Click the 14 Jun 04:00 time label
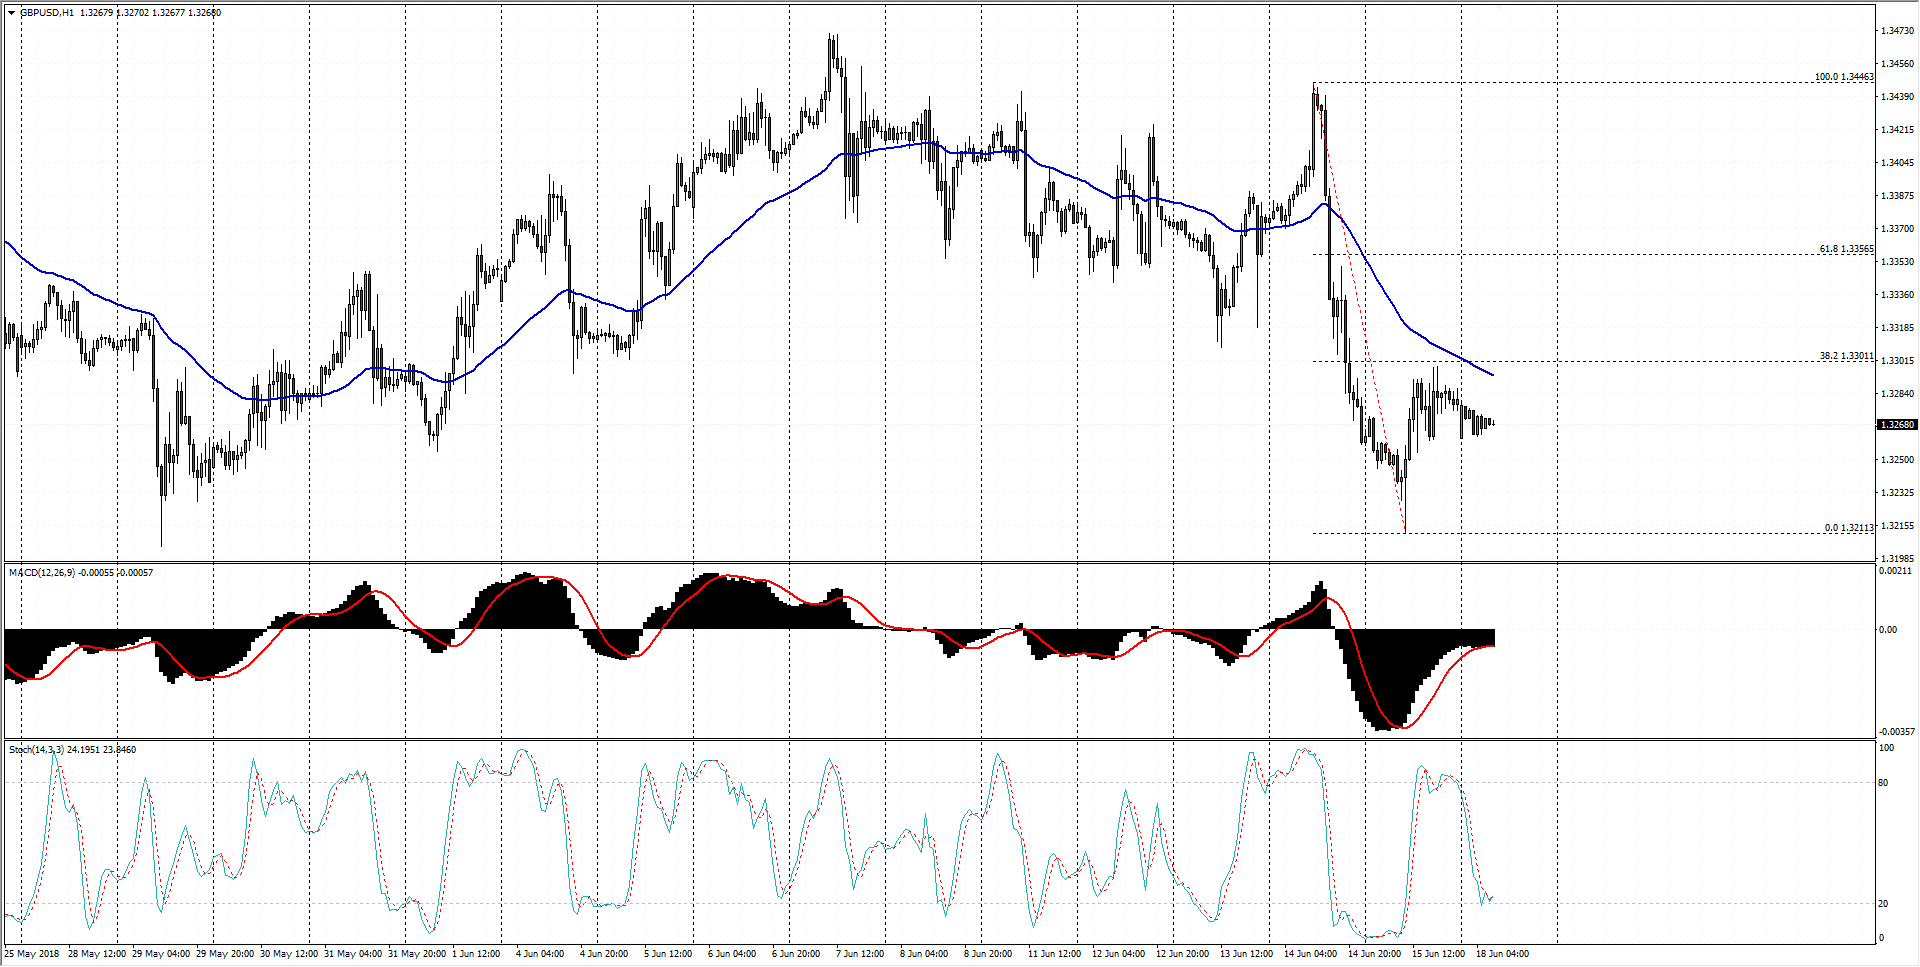Screen dimensions: 1920x967 point(1310,954)
